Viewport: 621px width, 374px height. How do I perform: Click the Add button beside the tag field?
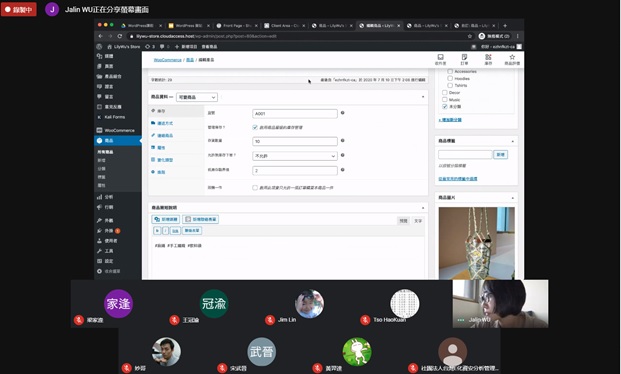pos(501,155)
